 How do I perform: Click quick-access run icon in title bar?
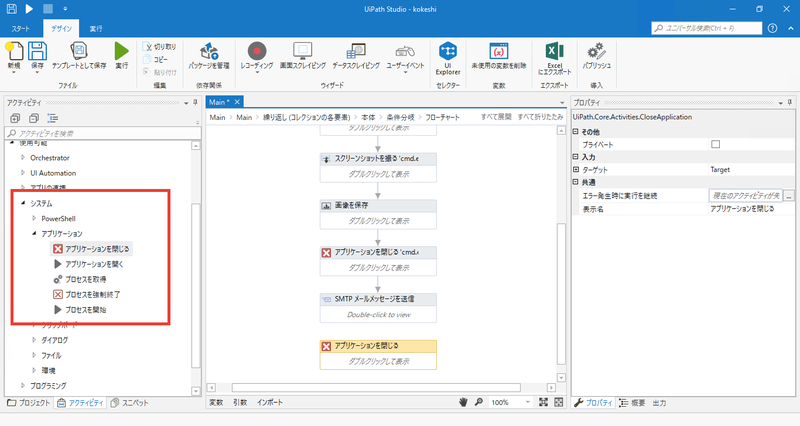click(x=29, y=9)
